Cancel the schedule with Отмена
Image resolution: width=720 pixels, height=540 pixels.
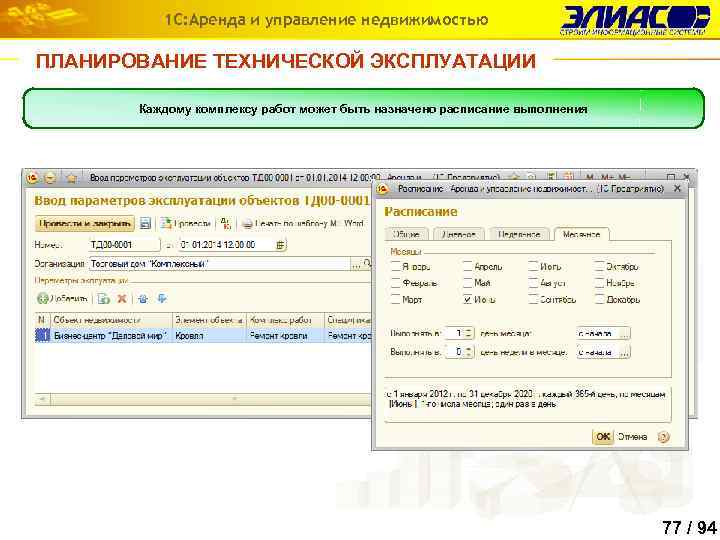pos(632,437)
